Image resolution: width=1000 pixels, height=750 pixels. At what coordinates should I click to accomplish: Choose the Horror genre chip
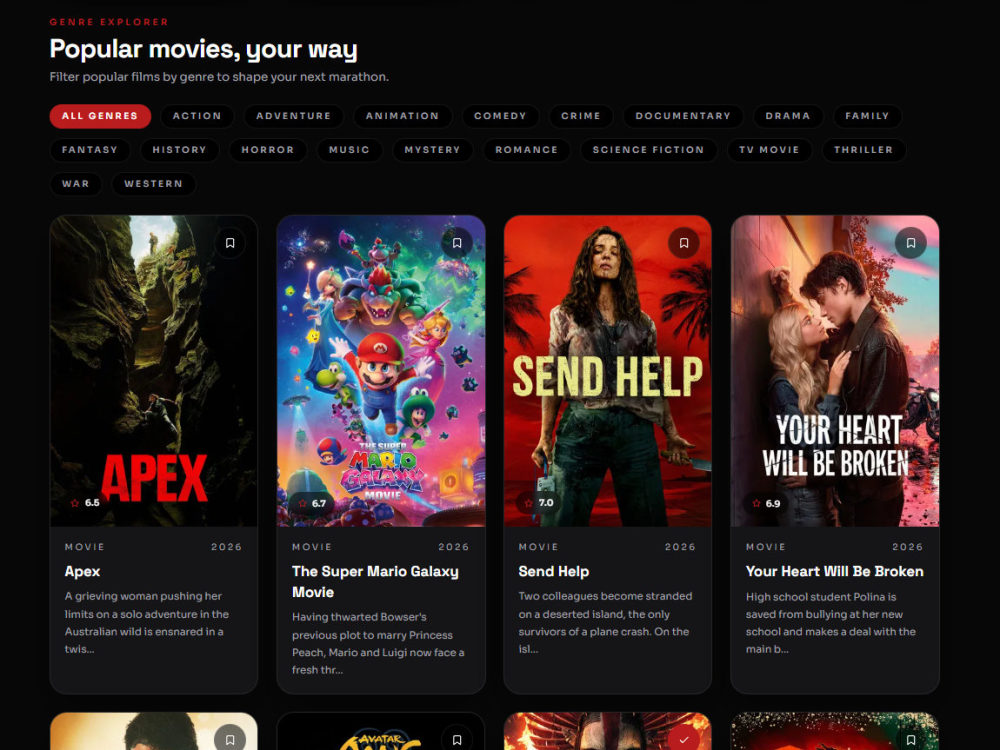(268, 150)
